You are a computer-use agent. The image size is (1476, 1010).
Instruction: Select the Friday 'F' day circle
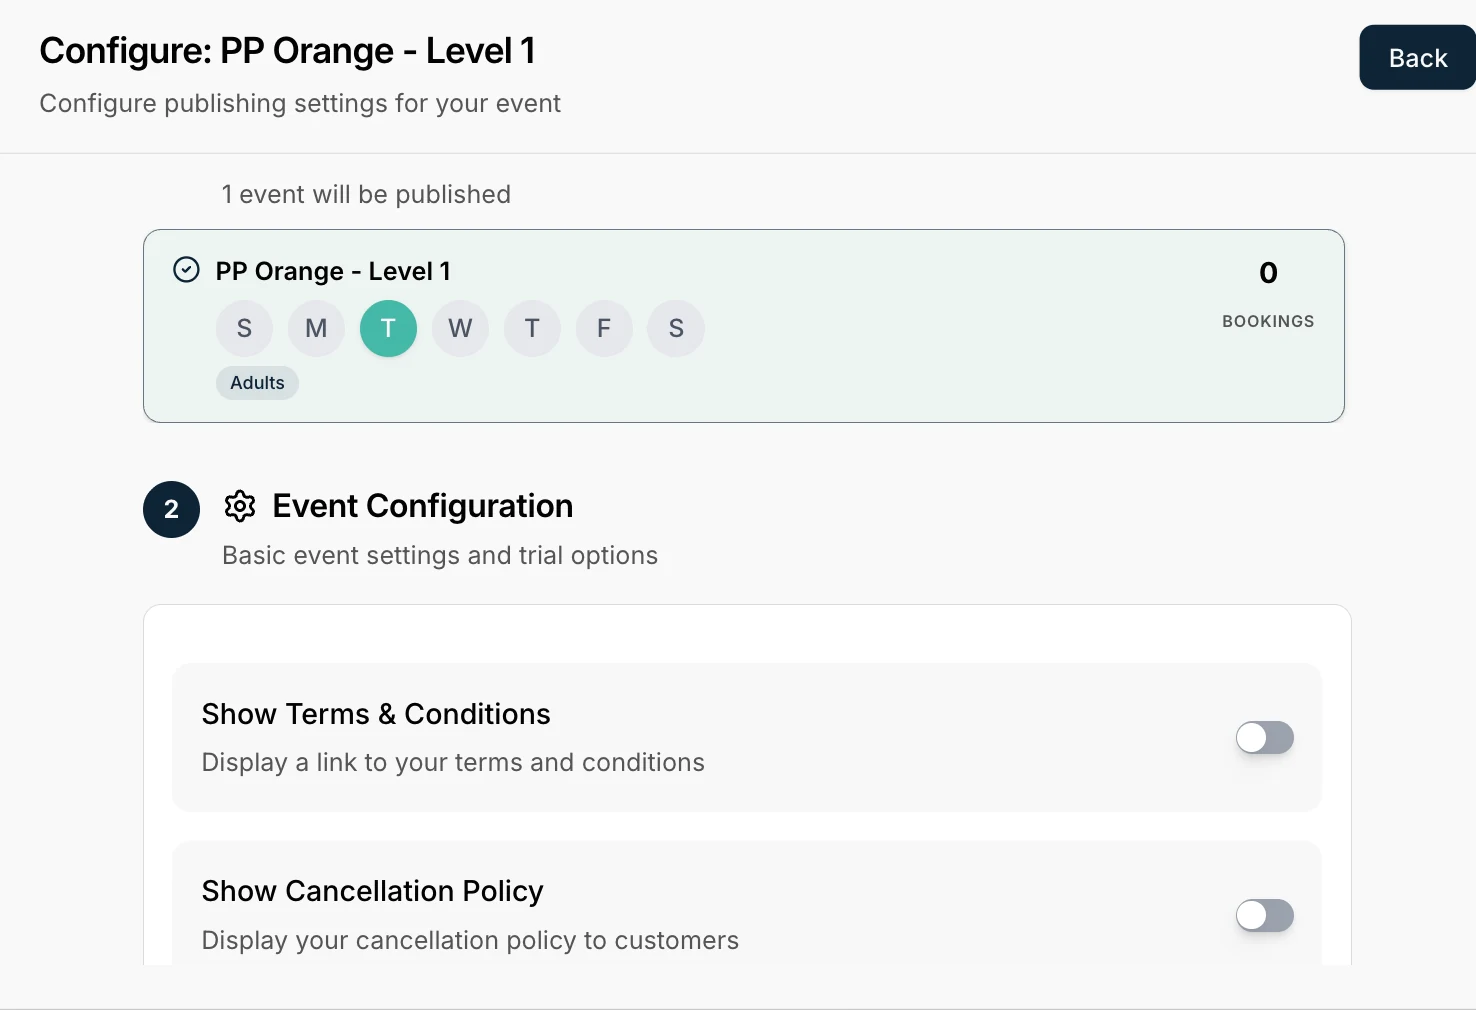604,329
